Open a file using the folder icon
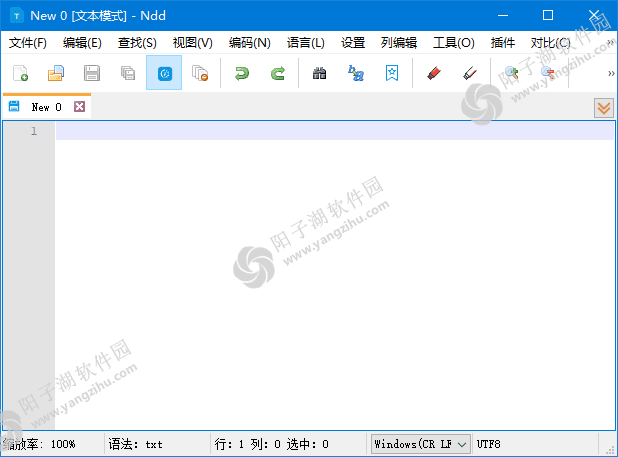618x457 pixels. pos(56,73)
